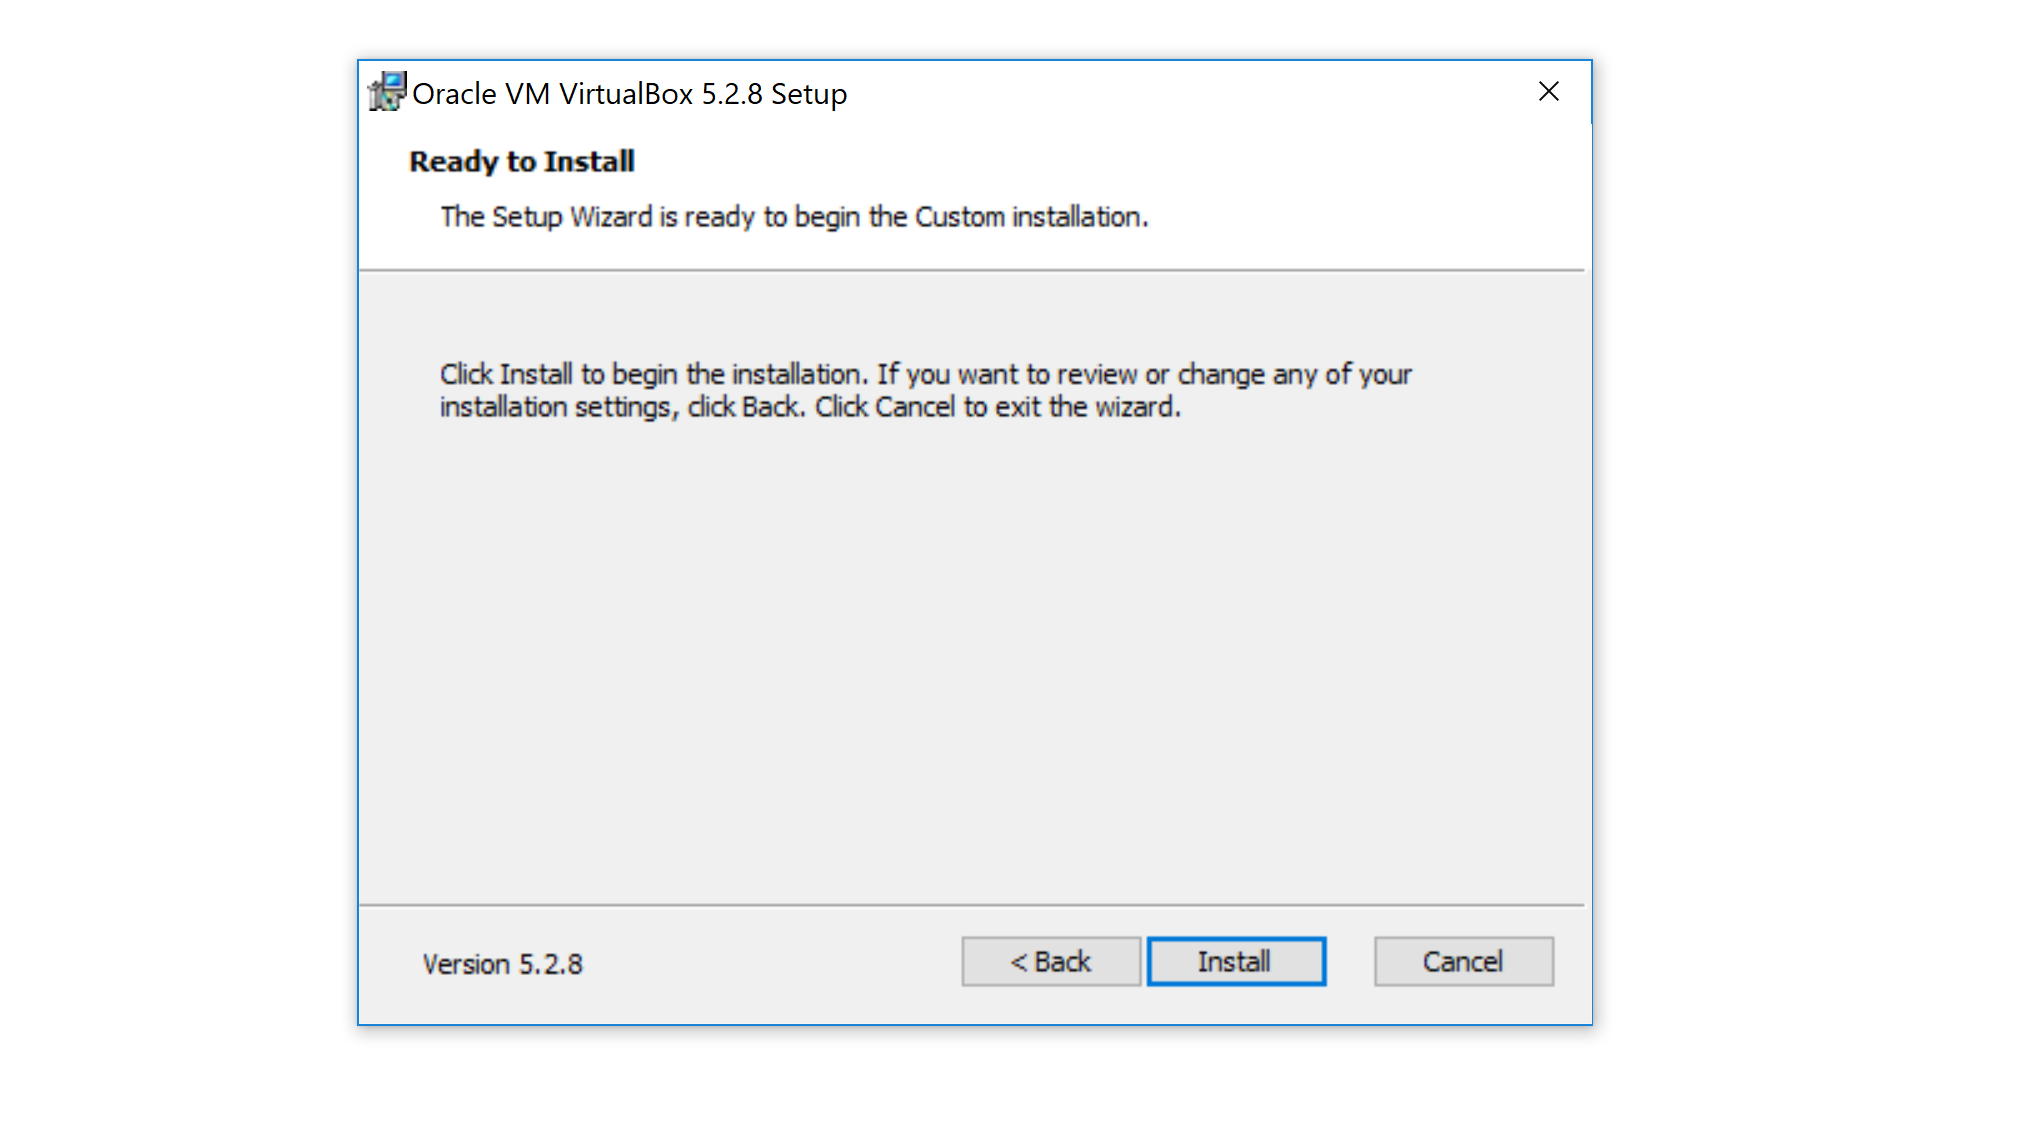Go back using the < Back button
Image resolution: width=2021 pixels, height=1136 pixels.
coord(1050,962)
